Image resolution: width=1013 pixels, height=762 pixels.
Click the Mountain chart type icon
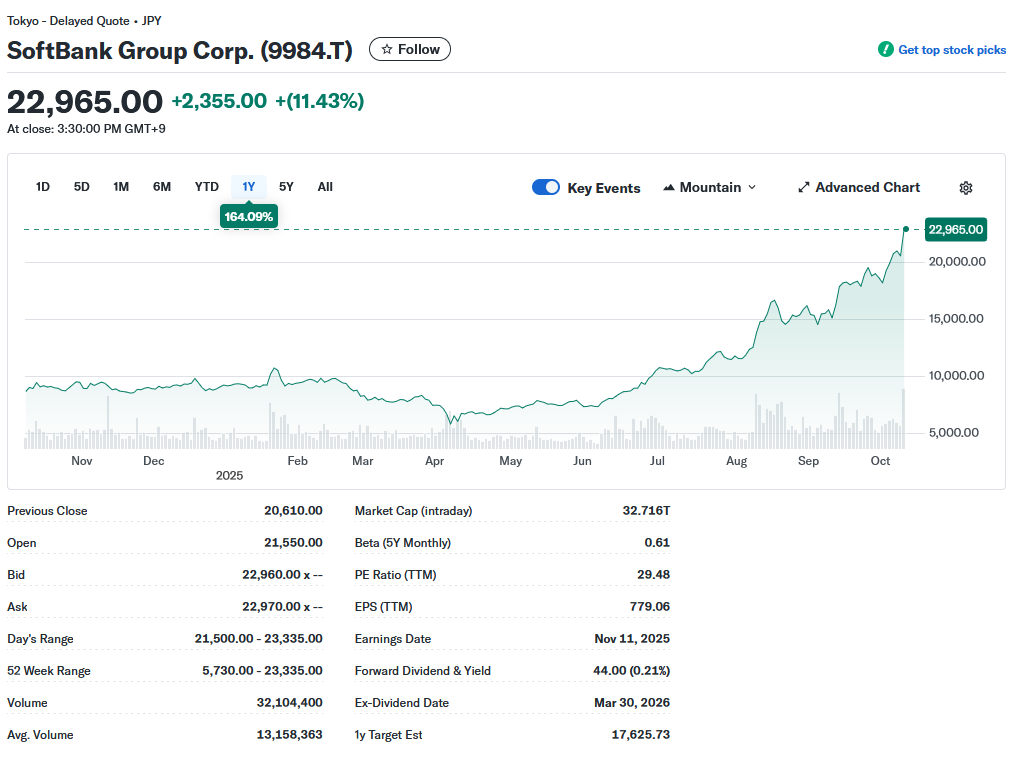pos(669,188)
